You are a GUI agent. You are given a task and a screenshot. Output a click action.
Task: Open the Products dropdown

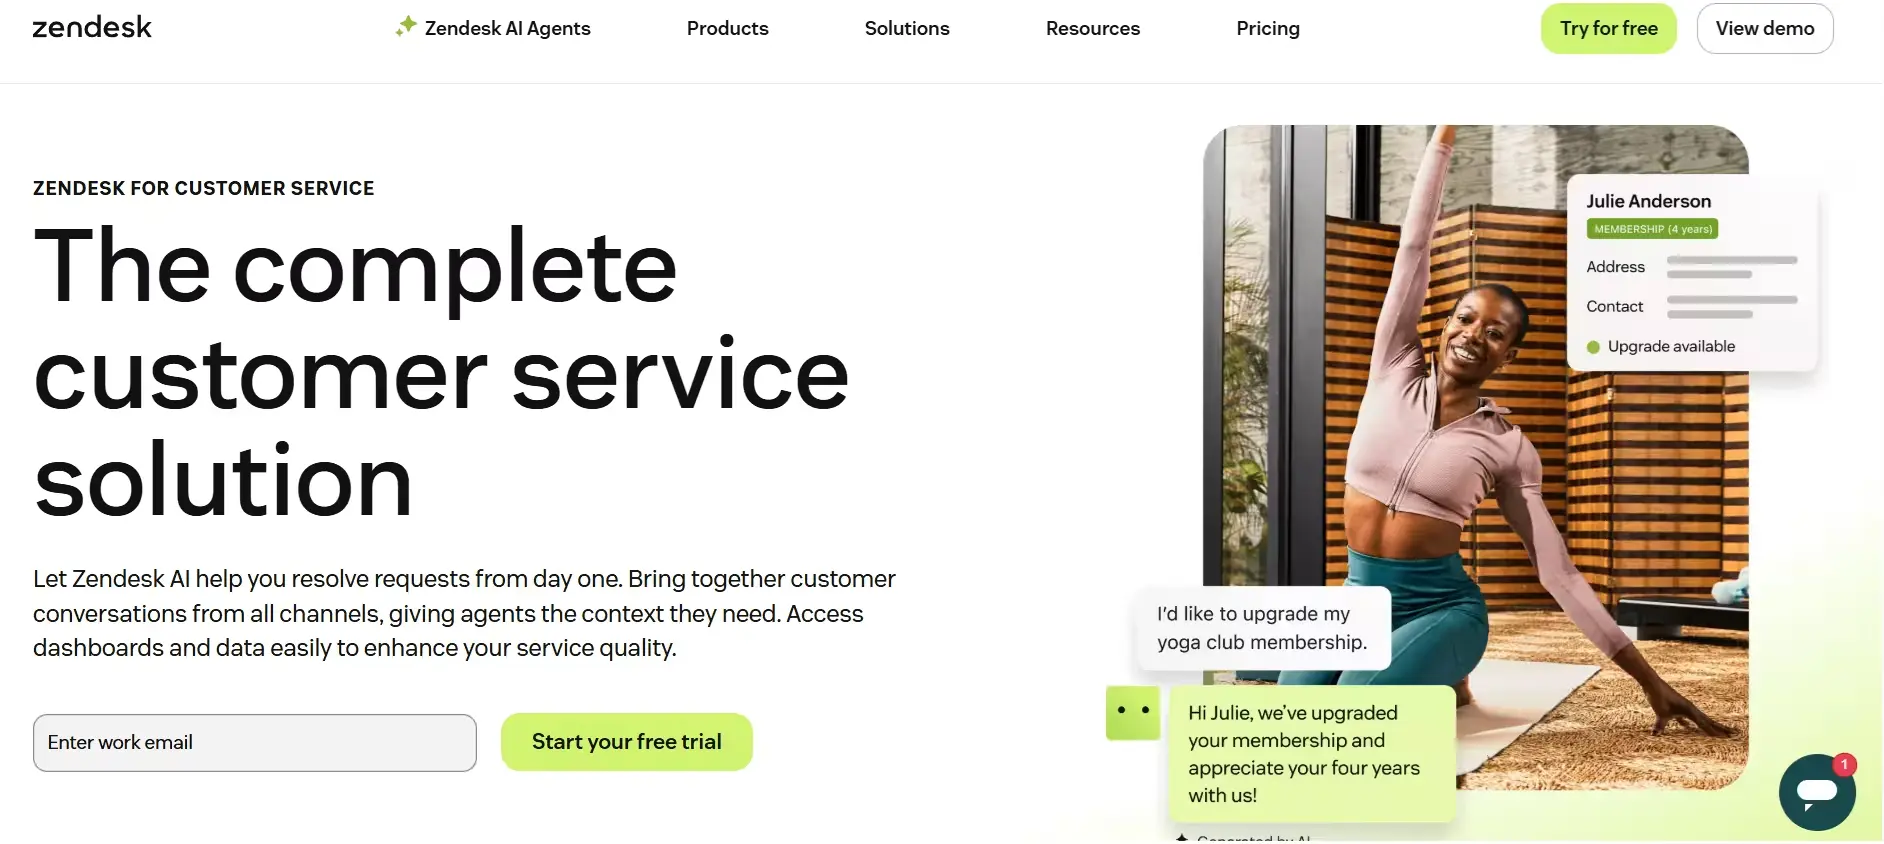click(x=727, y=28)
